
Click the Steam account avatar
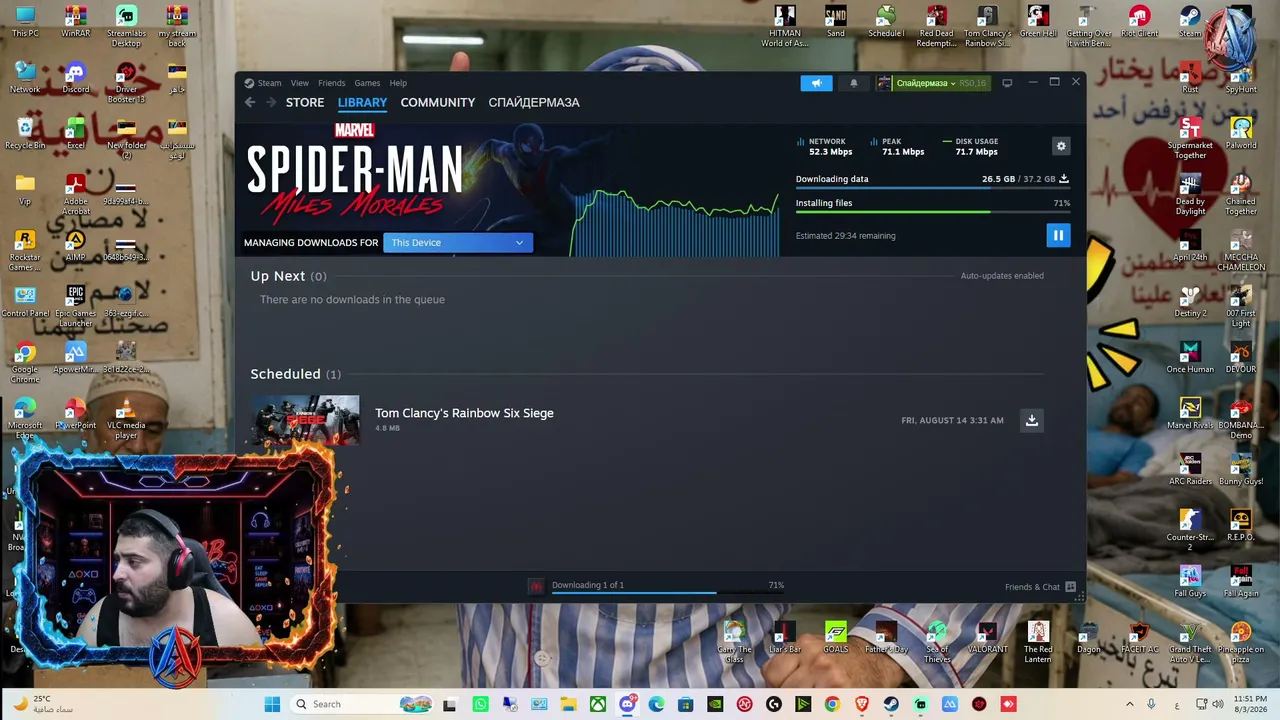click(884, 83)
